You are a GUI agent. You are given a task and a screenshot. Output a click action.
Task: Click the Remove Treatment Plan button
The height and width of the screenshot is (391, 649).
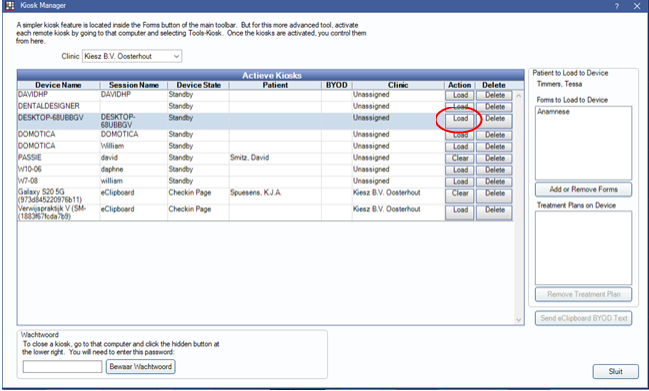point(583,294)
